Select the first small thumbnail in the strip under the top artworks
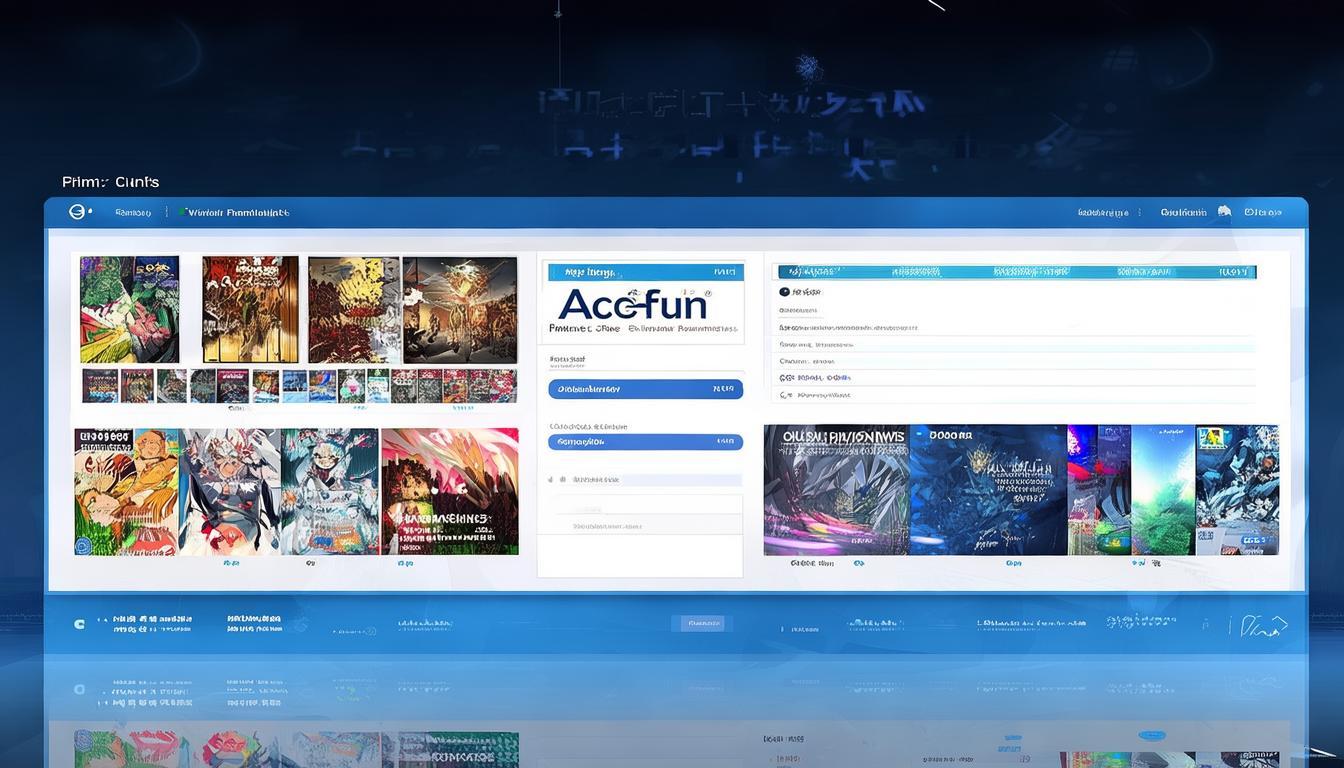Viewport: 1344px width, 768px height. coord(99,385)
